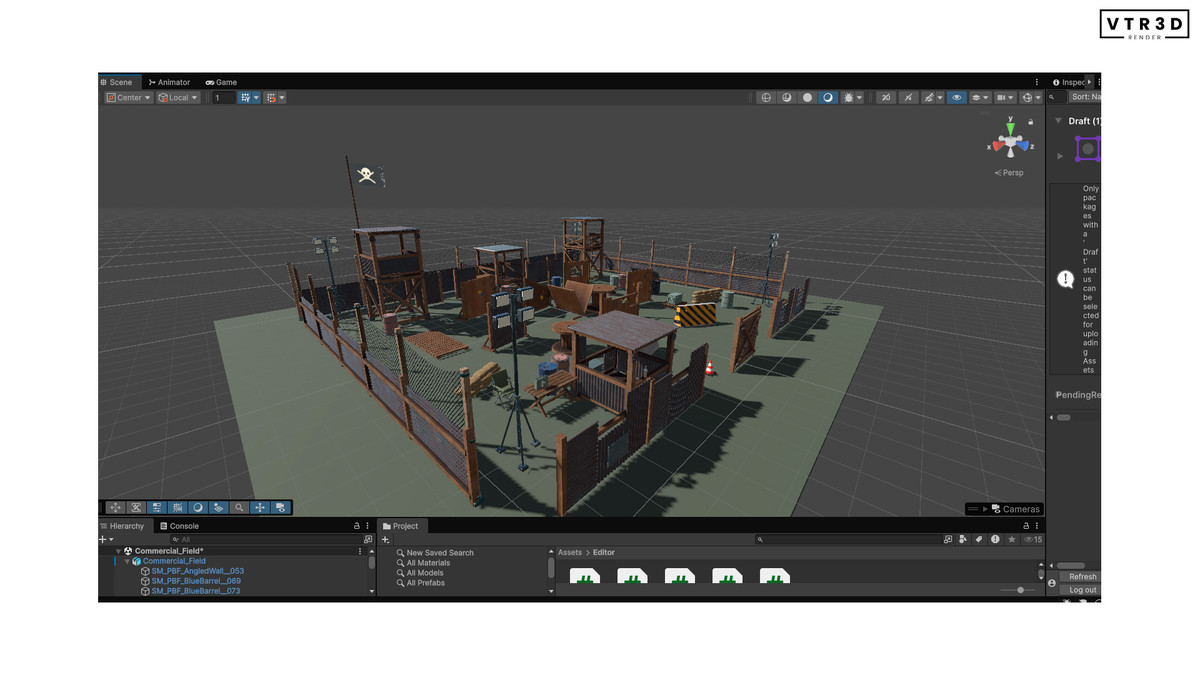Select the last tool in scene tools overlay
1200x675 pixels.
[280, 508]
